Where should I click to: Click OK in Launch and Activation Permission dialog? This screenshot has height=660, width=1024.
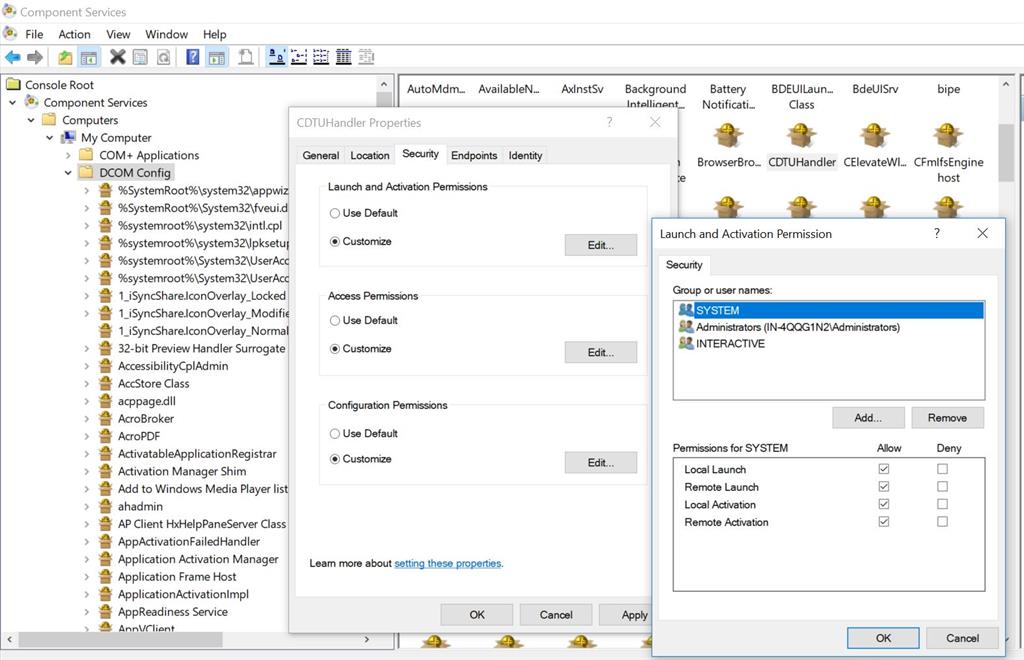point(883,638)
